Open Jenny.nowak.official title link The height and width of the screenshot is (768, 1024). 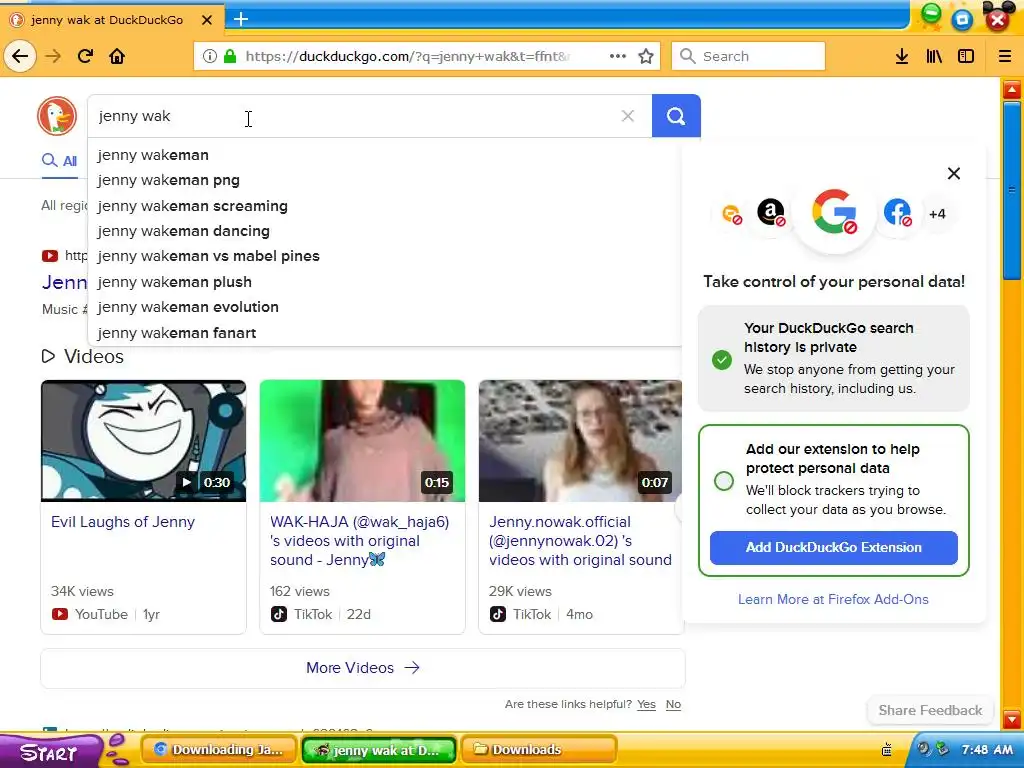[580, 541]
